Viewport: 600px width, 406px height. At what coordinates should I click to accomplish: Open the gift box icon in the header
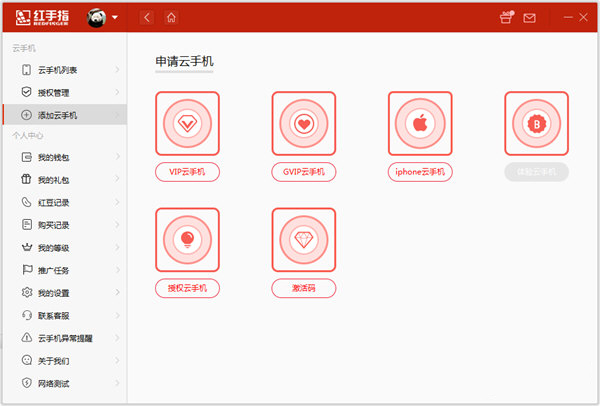506,17
